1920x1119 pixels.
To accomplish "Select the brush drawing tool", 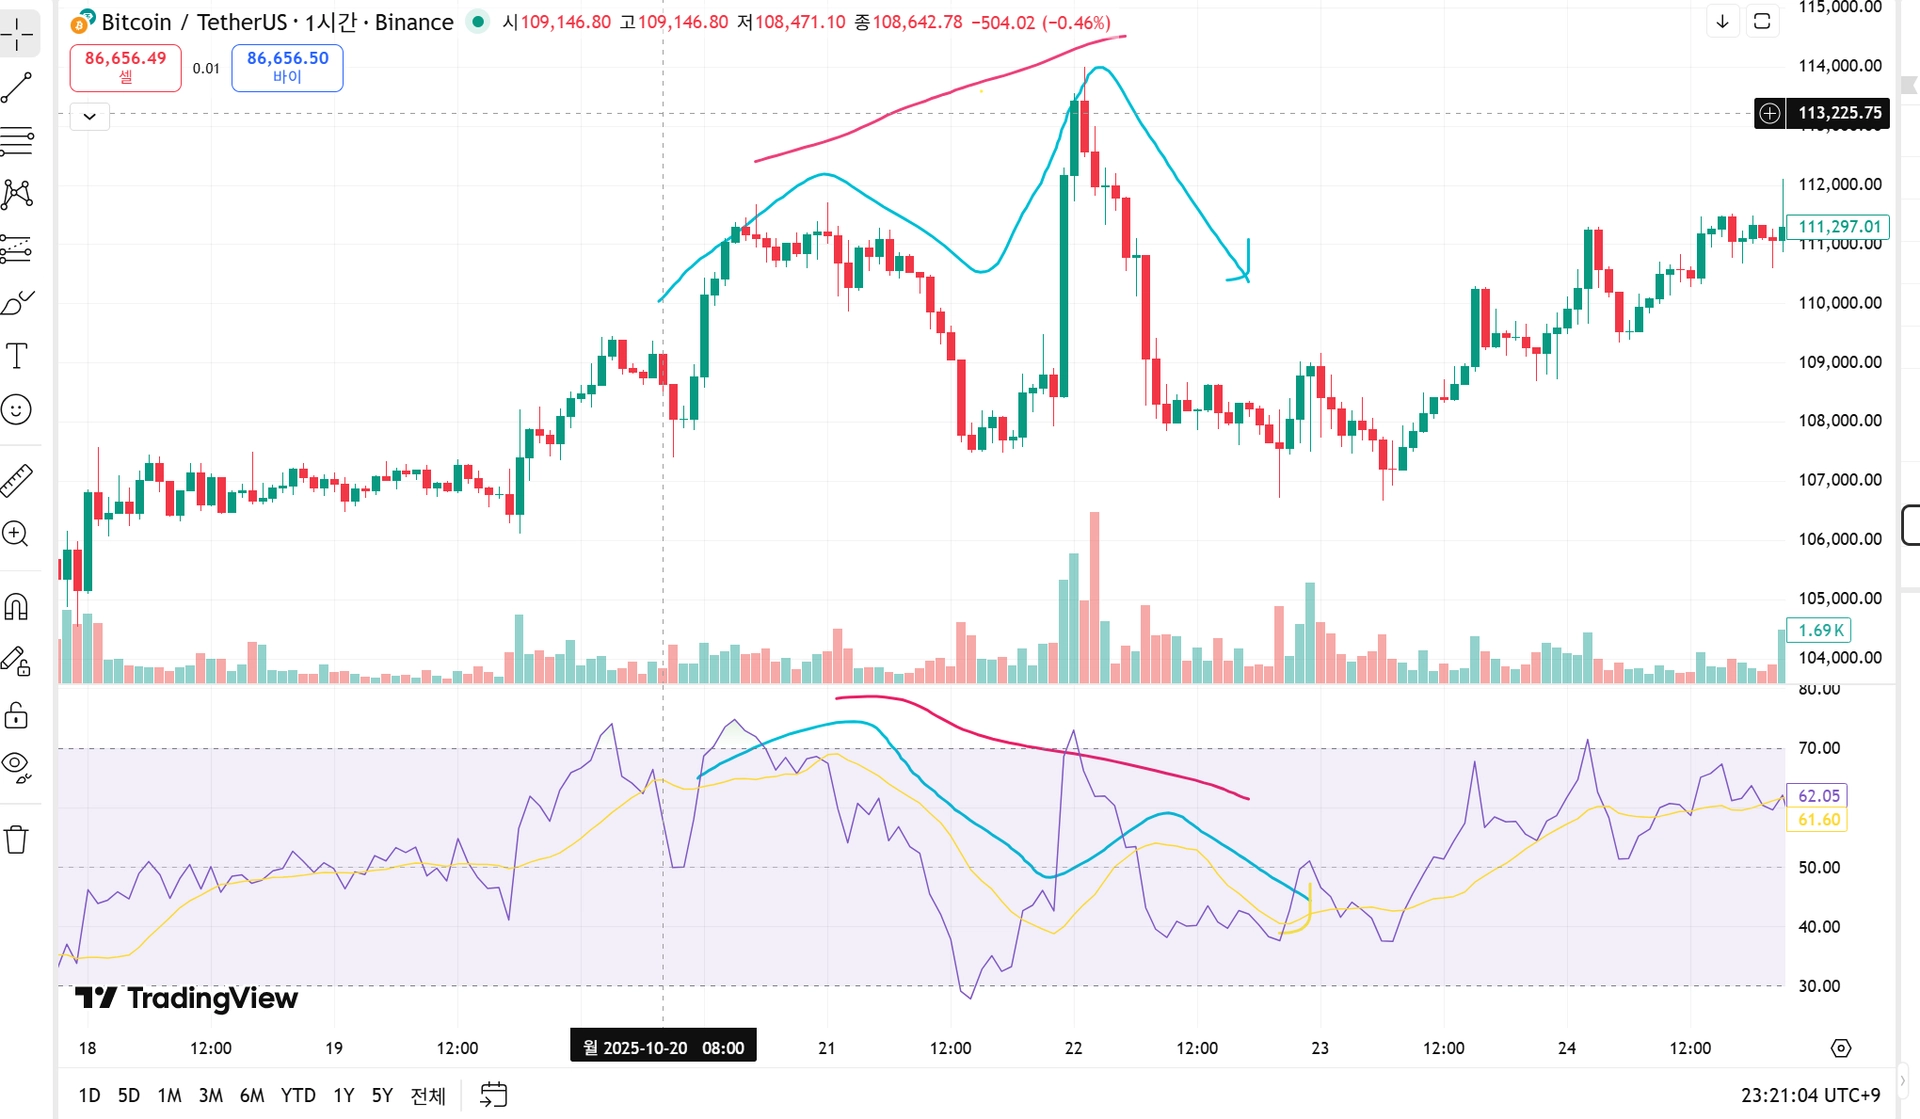I will [x=18, y=302].
